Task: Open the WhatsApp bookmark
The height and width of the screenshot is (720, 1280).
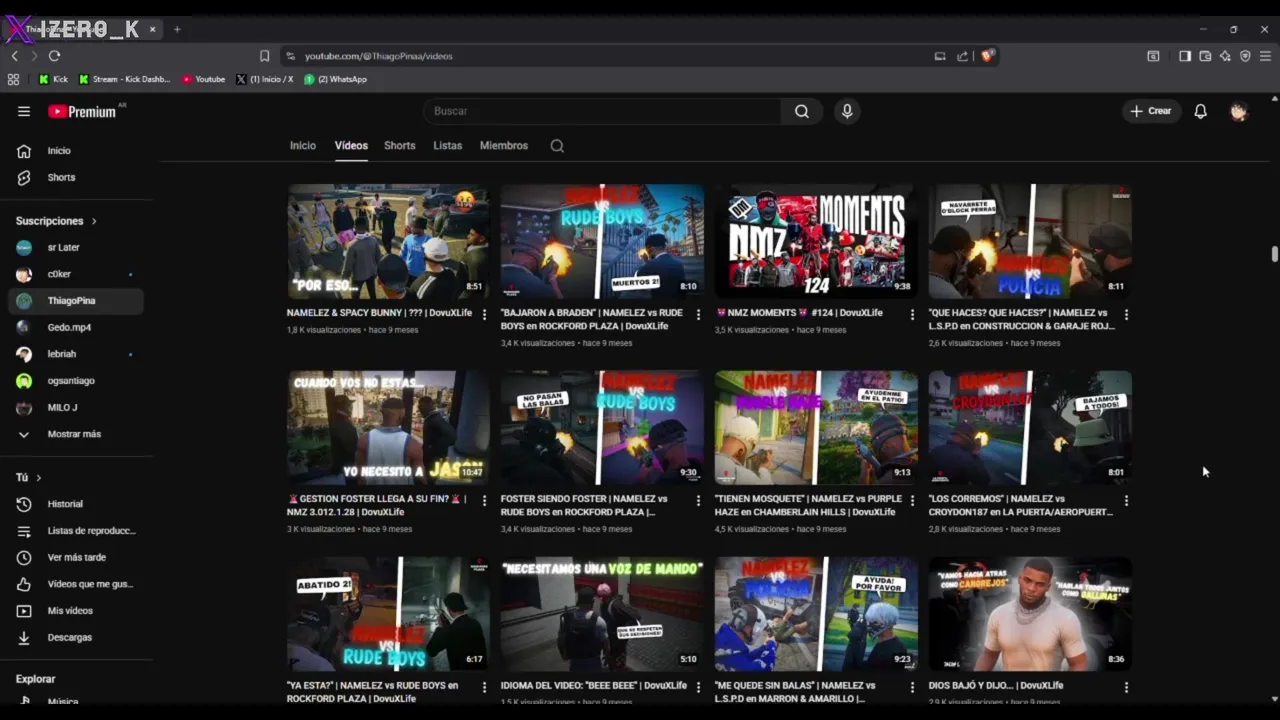Action: 336,79
